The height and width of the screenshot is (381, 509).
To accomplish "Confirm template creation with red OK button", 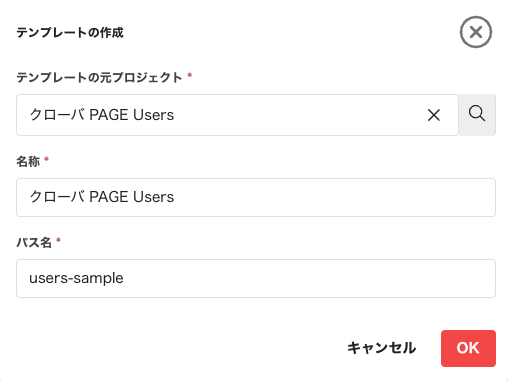I will (468, 348).
